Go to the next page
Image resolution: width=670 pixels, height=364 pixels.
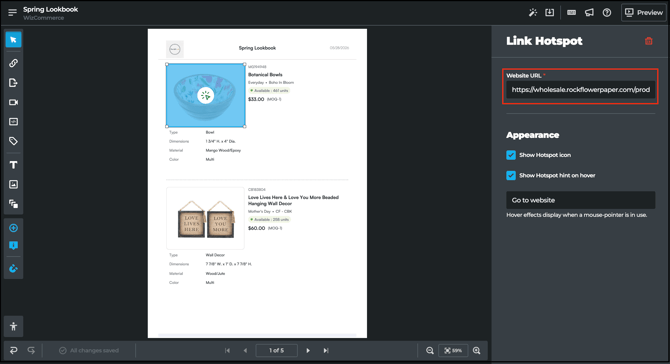coord(308,350)
